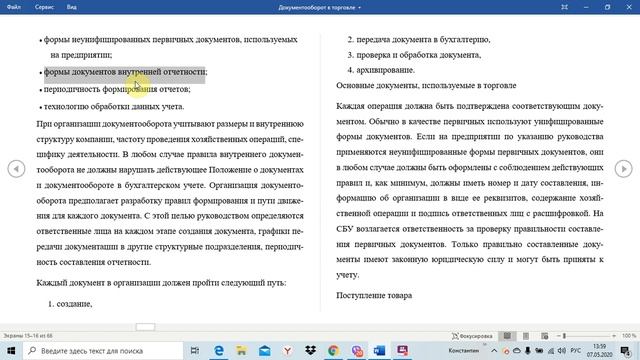The width and height of the screenshot is (640, 360).
Task: Show hidden system tray icons
Action: [494, 351]
